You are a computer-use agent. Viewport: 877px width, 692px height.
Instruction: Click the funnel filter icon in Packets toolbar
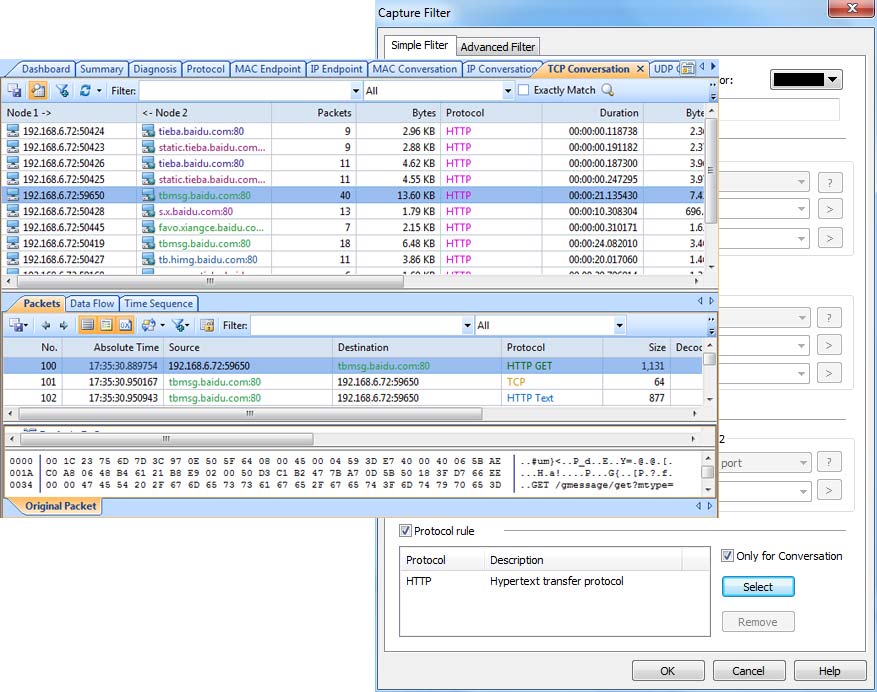[x=178, y=325]
